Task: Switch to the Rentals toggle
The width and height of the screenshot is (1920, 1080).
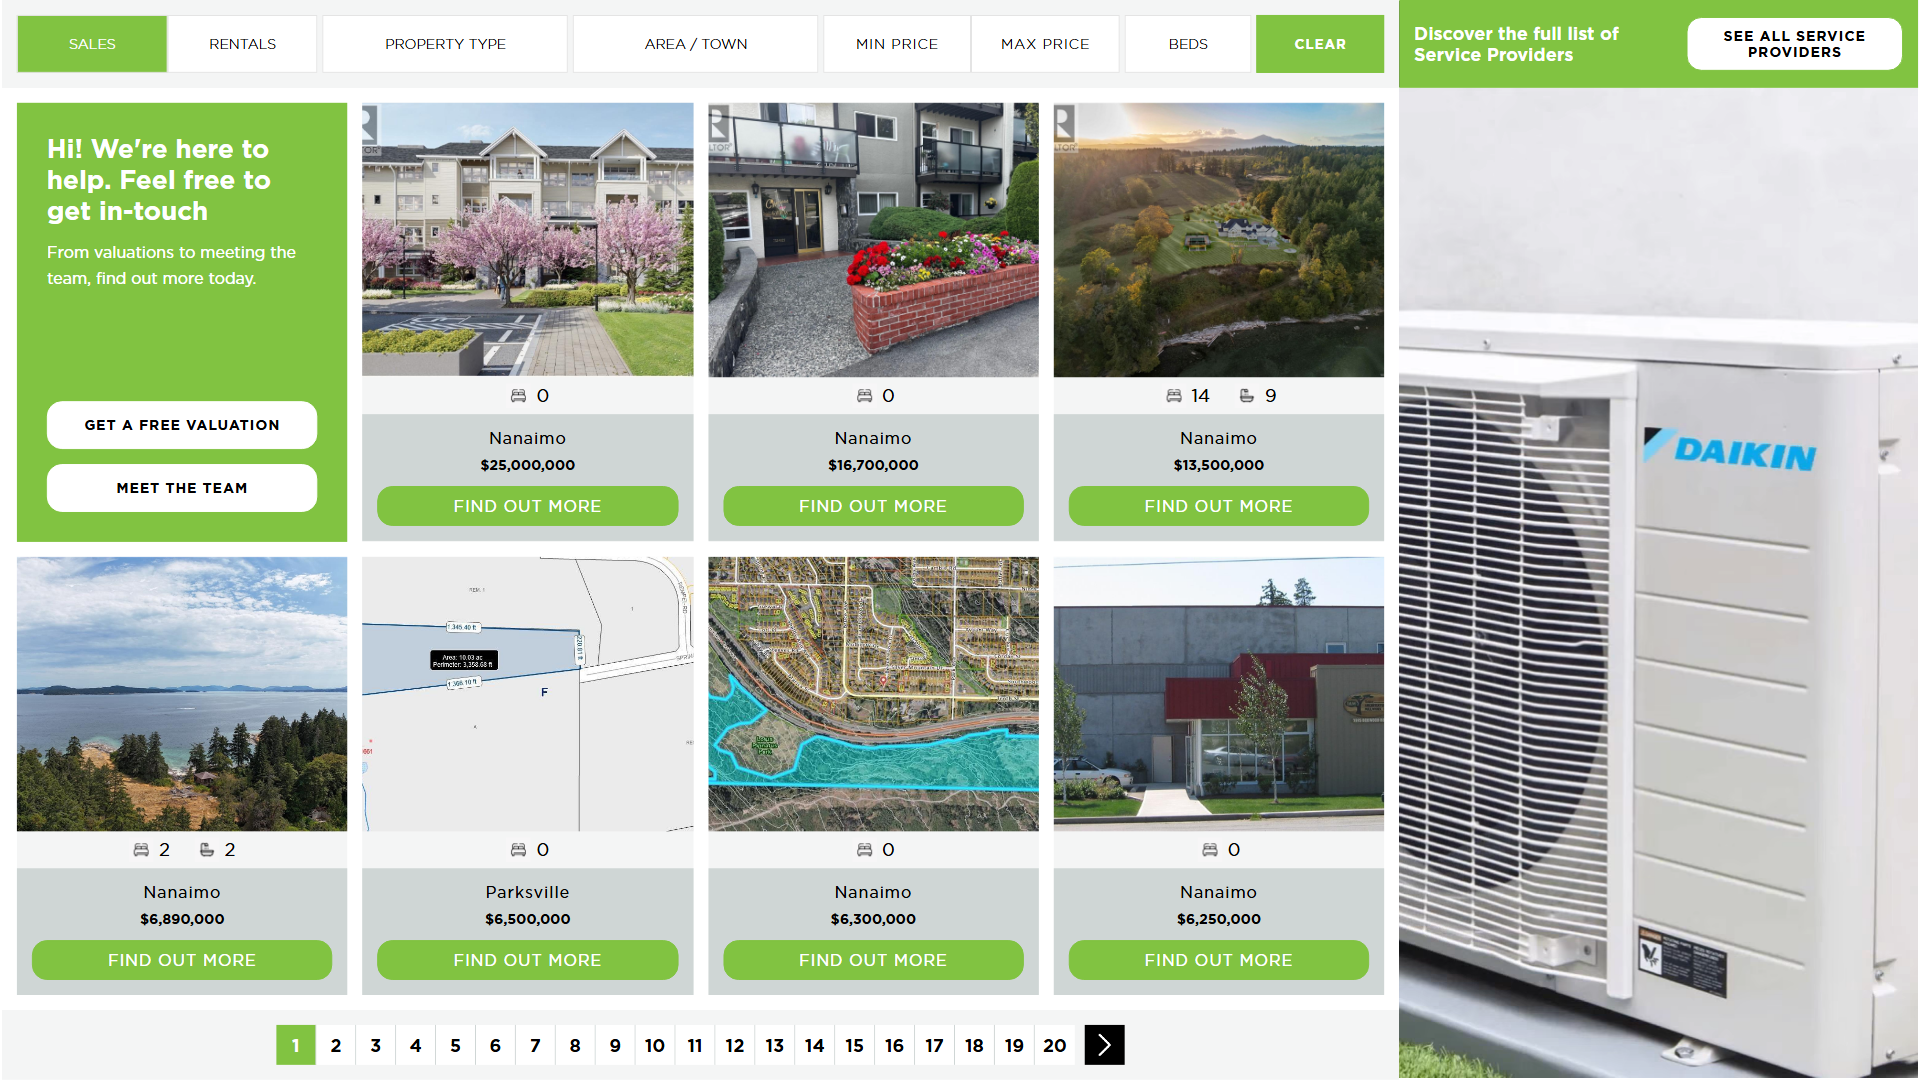Action: 242,44
